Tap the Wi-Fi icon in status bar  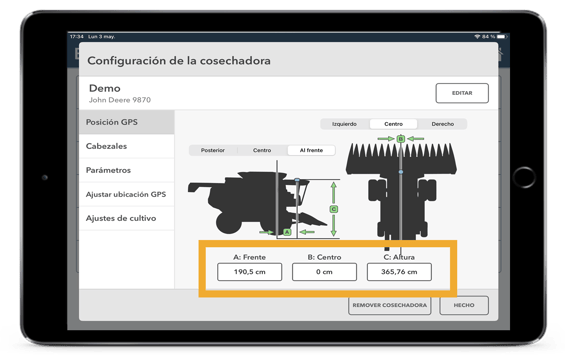[477, 36]
